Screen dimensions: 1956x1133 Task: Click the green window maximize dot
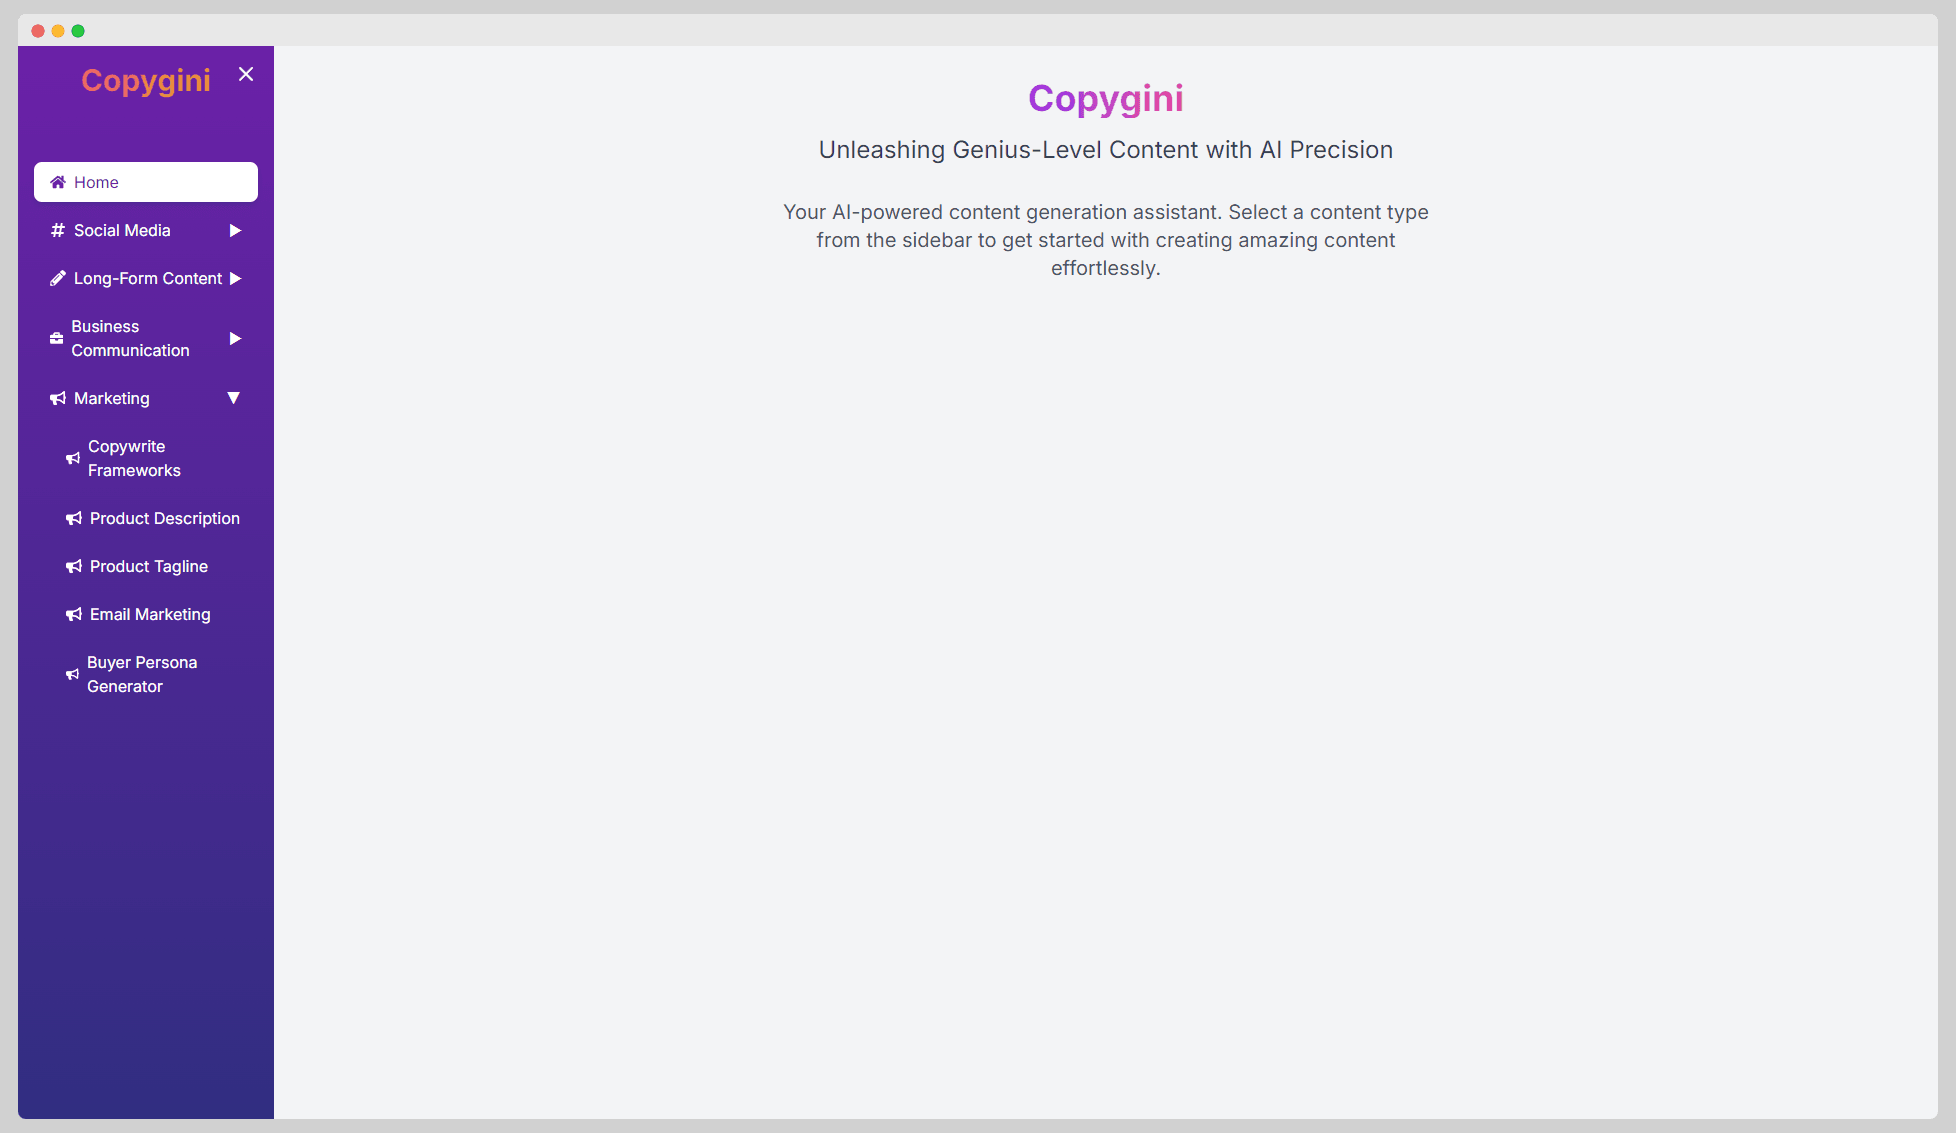click(x=78, y=31)
